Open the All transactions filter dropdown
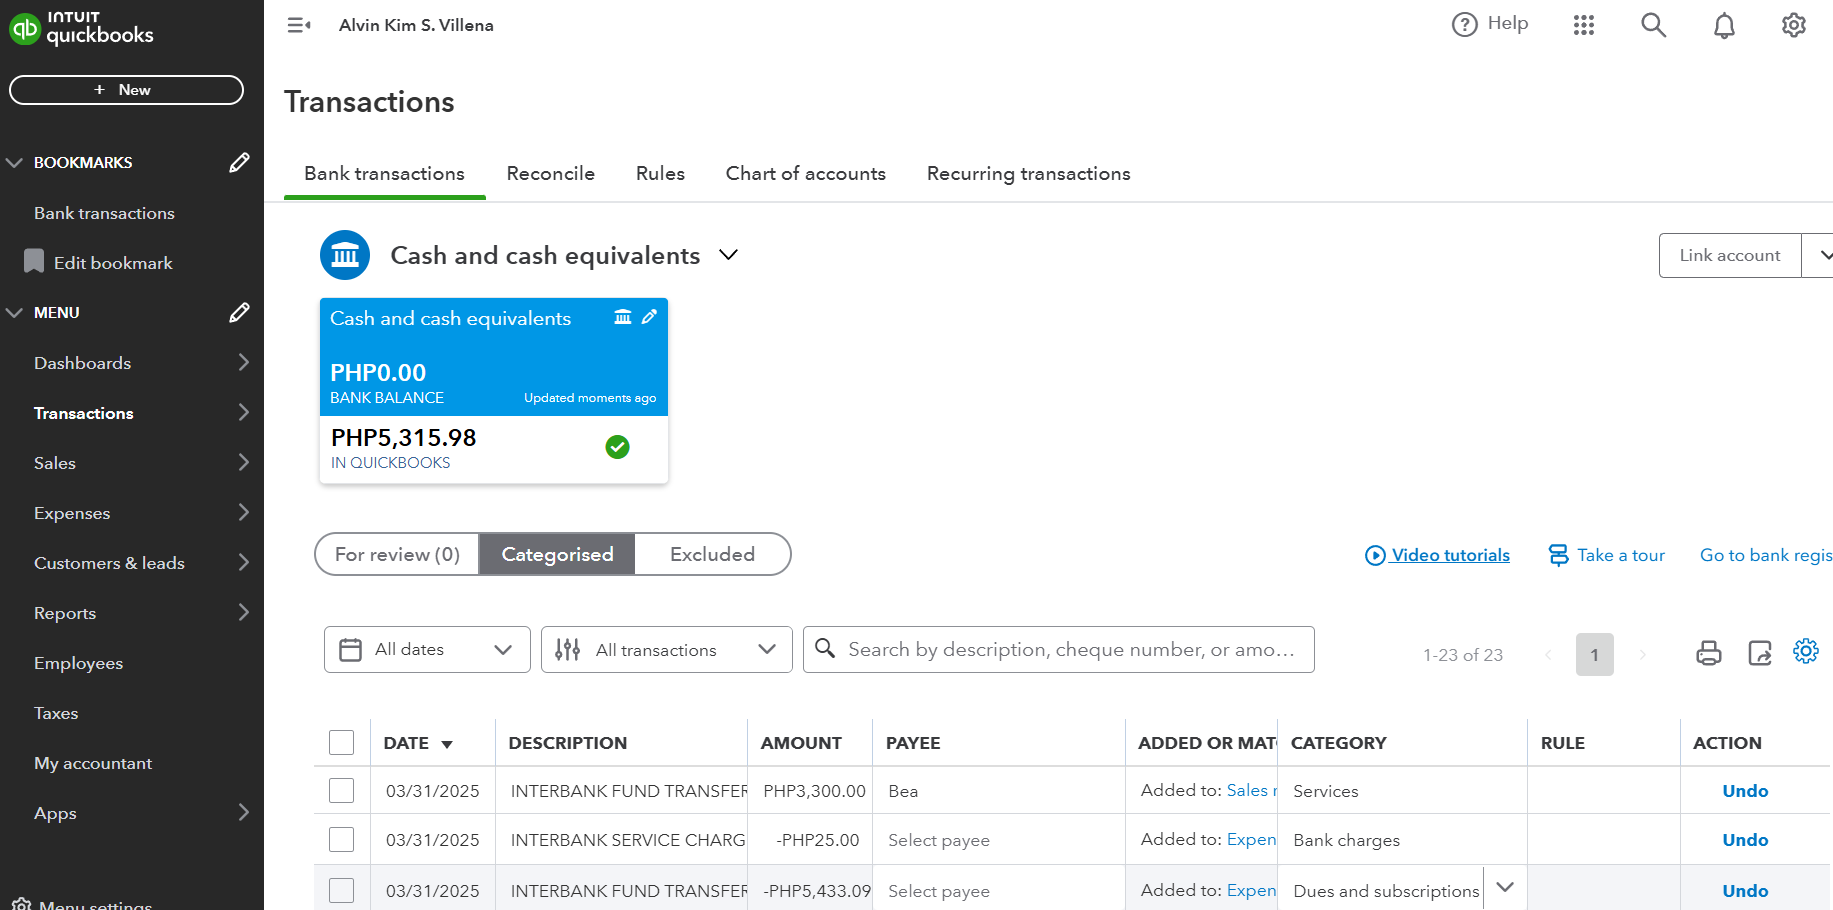Image resolution: width=1833 pixels, height=910 pixels. (666, 650)
